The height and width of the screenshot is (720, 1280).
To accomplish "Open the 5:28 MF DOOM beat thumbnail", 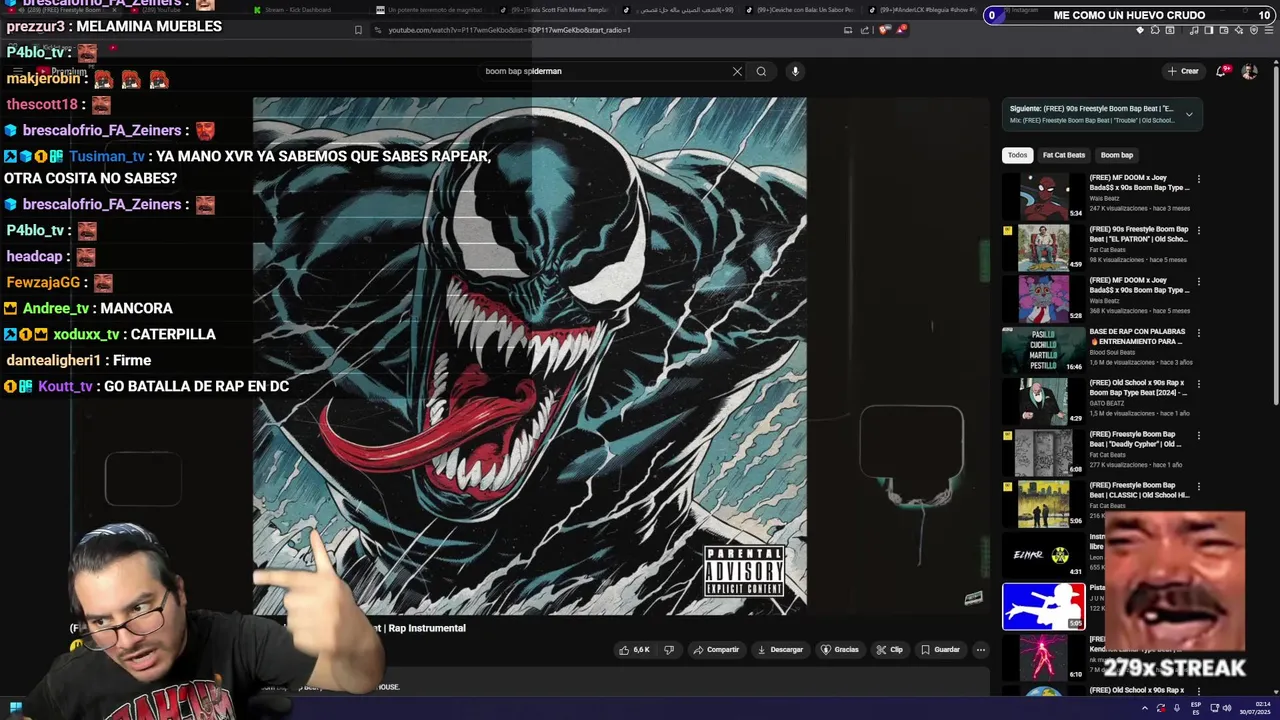I will (1043, 299).
